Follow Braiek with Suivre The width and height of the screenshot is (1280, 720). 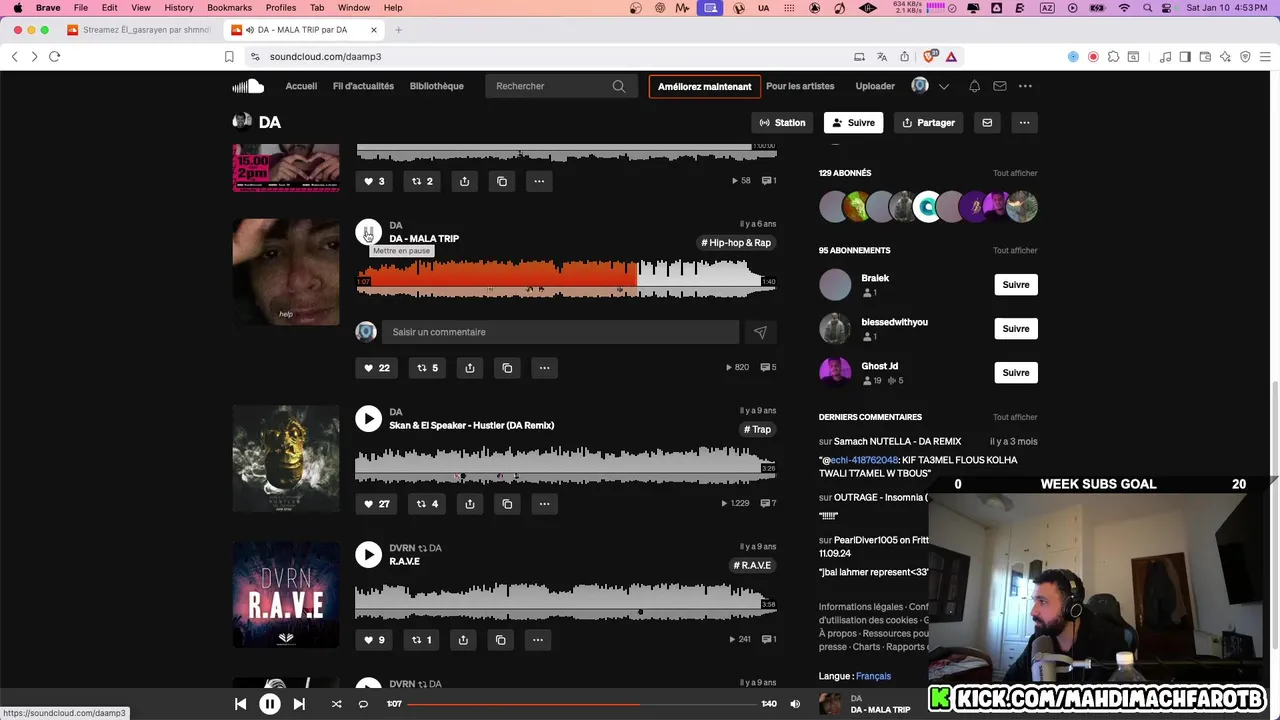(x=1015, y=285)
